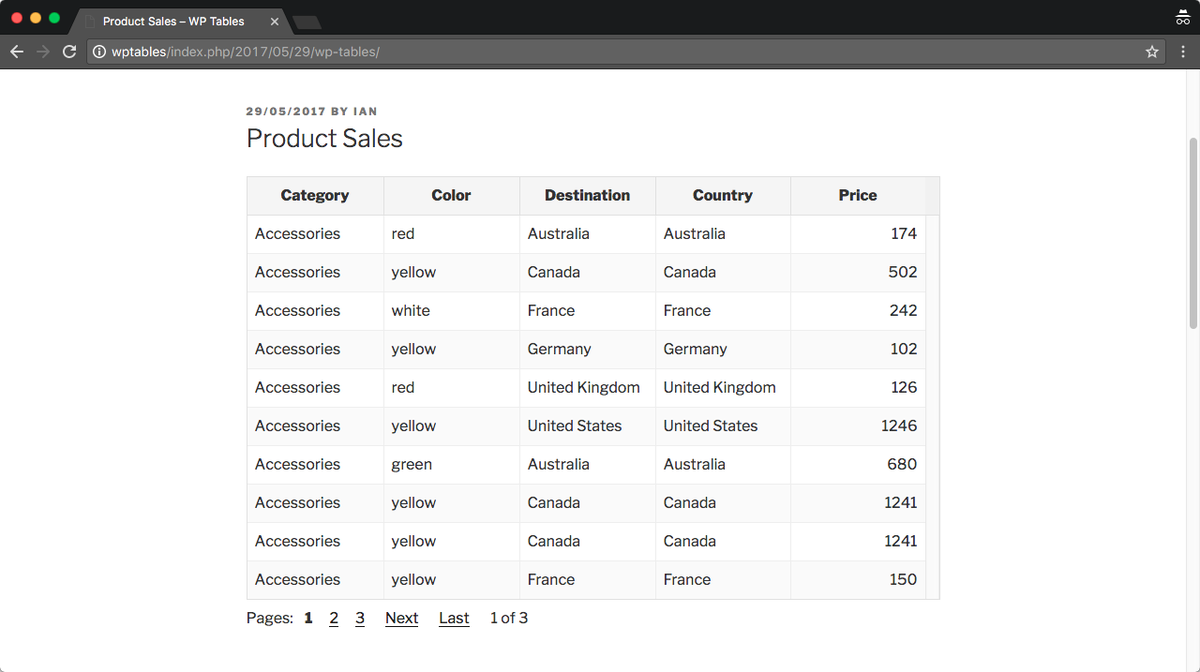Sort the table by the Color header
The height and width of the screenshot is (672, 1200).
pos(451,195)
